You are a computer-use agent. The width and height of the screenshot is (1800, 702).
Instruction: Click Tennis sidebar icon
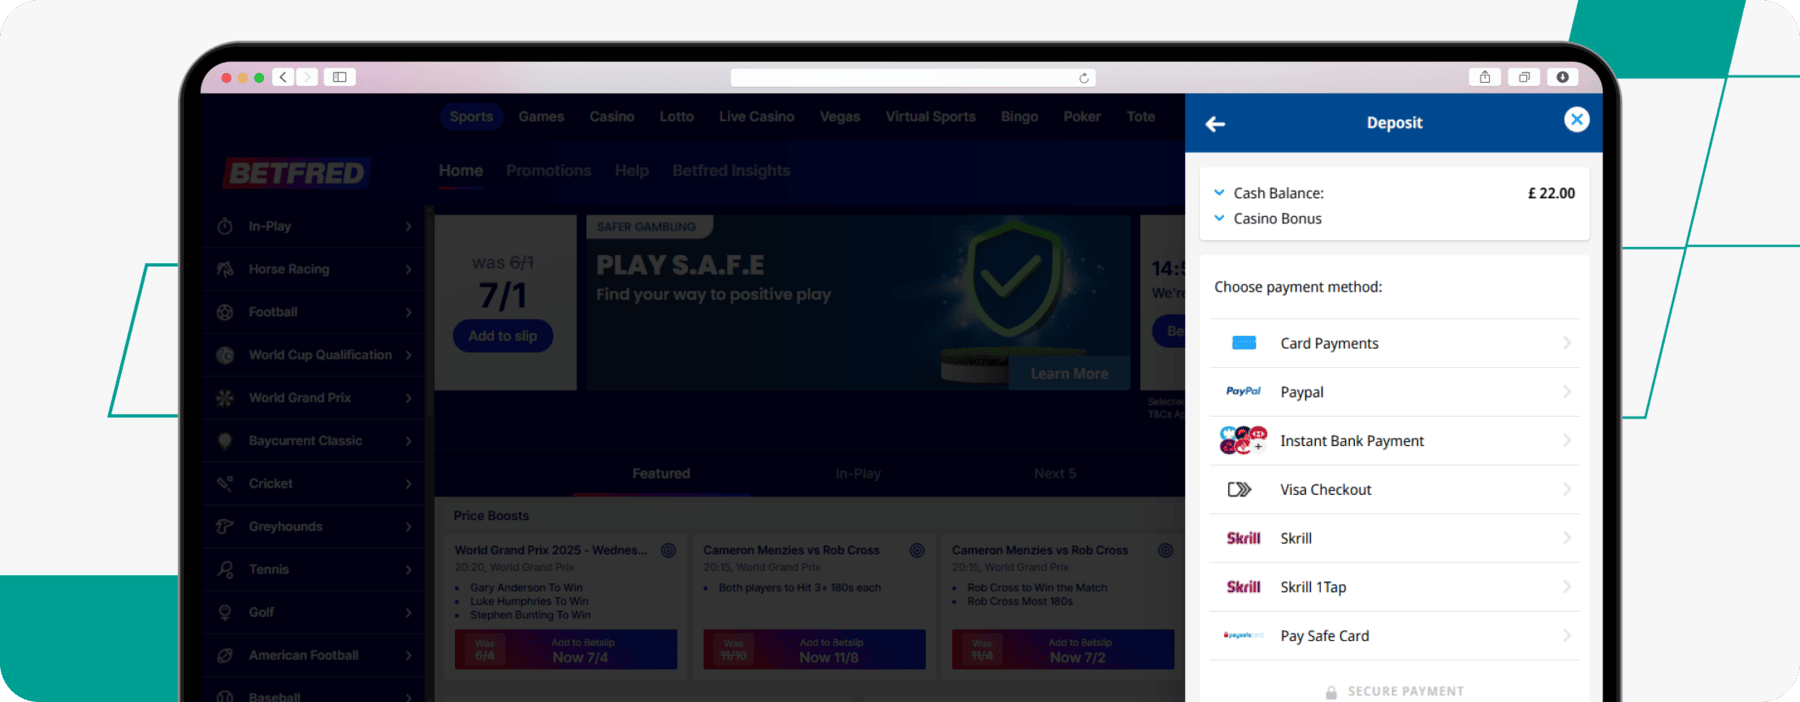[x=225, y=570]
